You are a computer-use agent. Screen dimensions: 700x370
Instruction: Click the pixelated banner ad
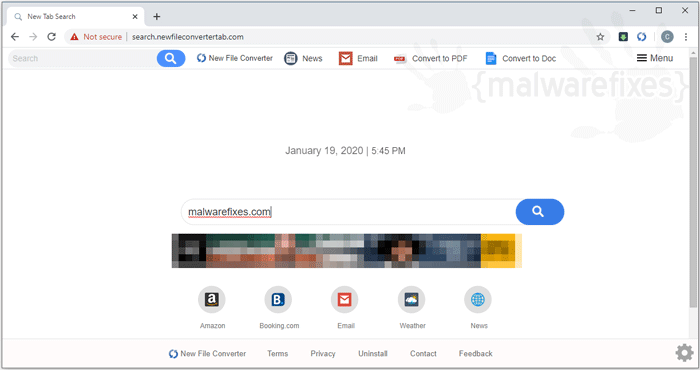347,251
